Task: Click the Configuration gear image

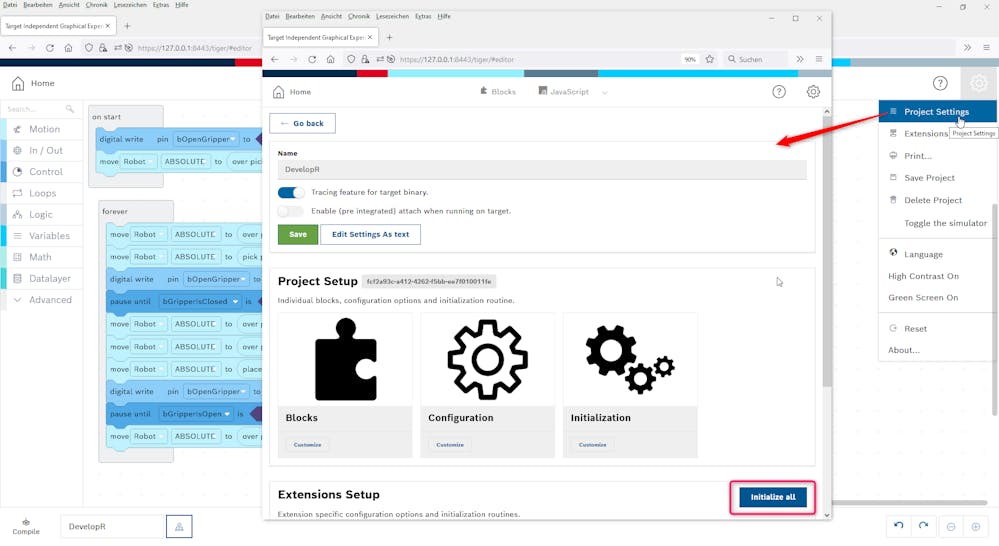Action: pyautogui.click(x=487, y=360)
